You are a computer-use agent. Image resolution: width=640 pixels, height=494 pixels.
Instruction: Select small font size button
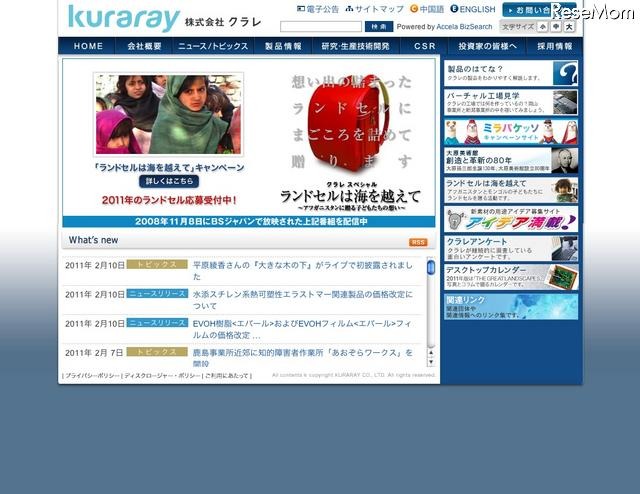click(543, 26)
